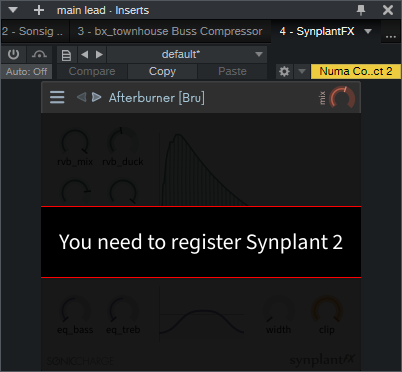Adjust the clip knob

[327, 310]
